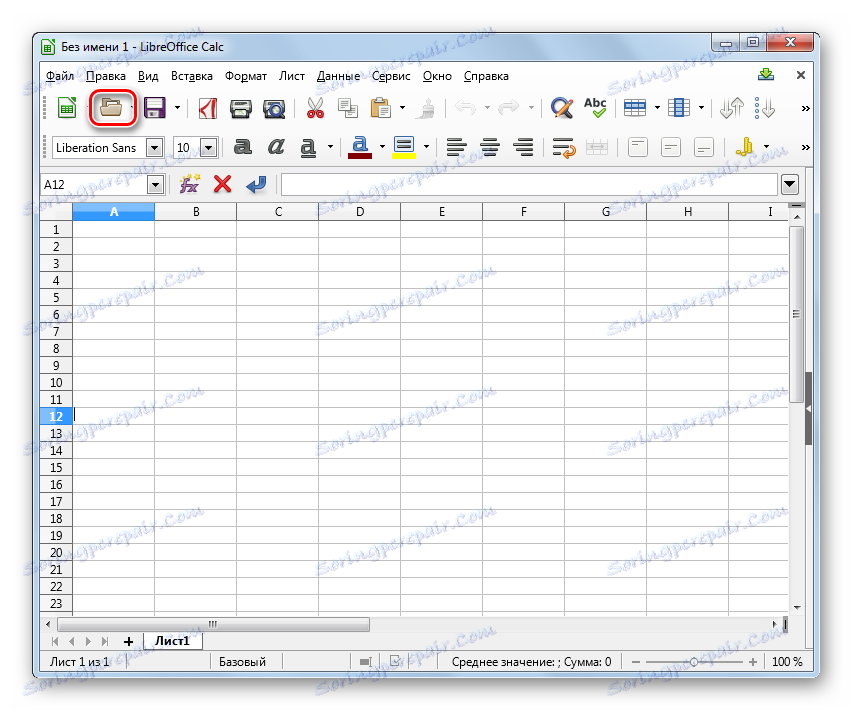Merge and center cells
The width and height of the screenshot is (853, 711).
[597, 147]
